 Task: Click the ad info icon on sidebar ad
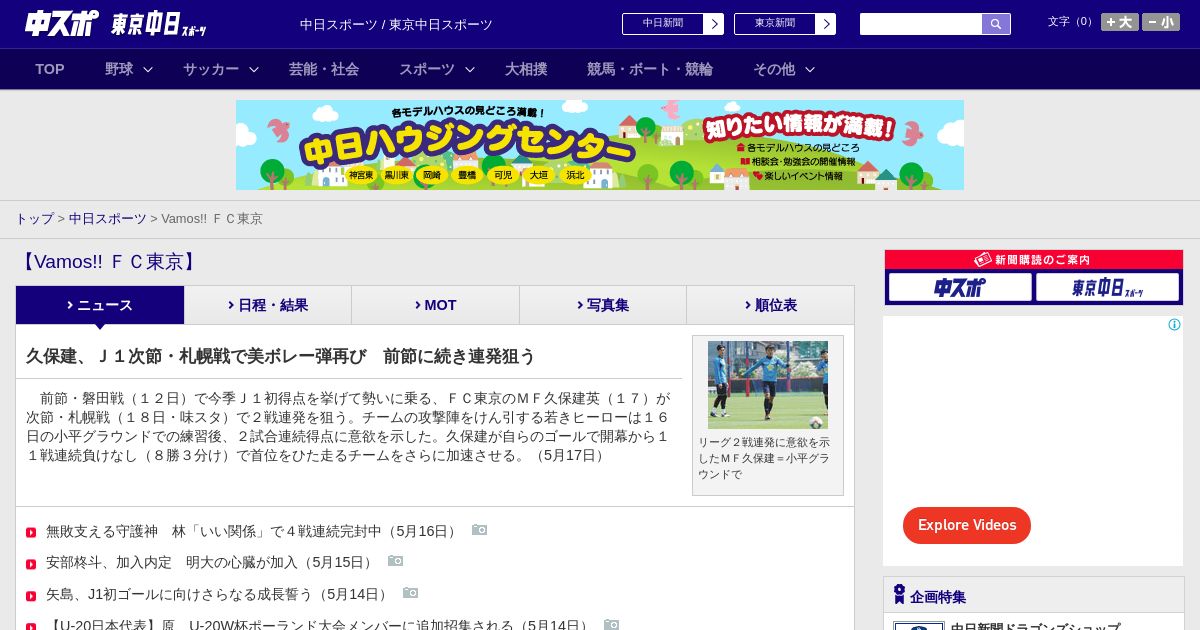(x=1174, y=324)
